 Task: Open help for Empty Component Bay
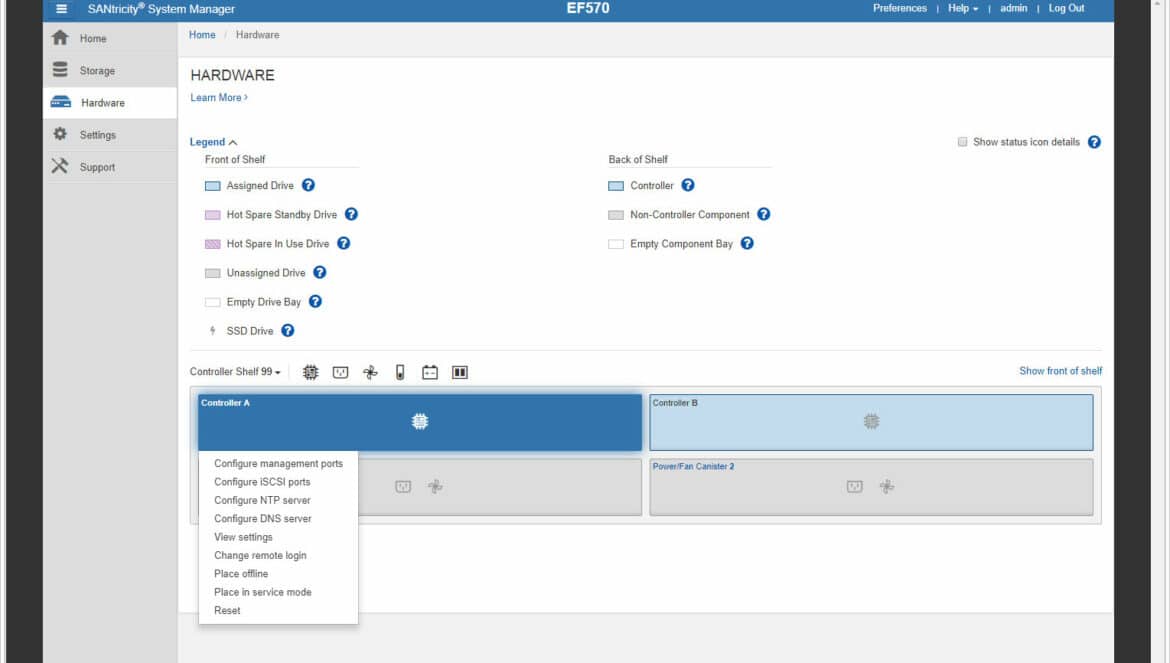coord(747,243)
